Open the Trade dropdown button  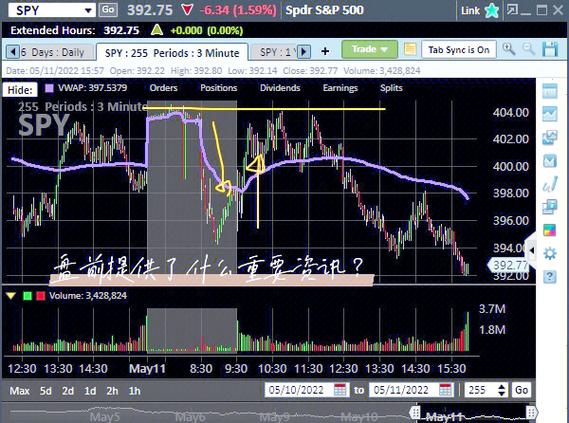(369, 49)
